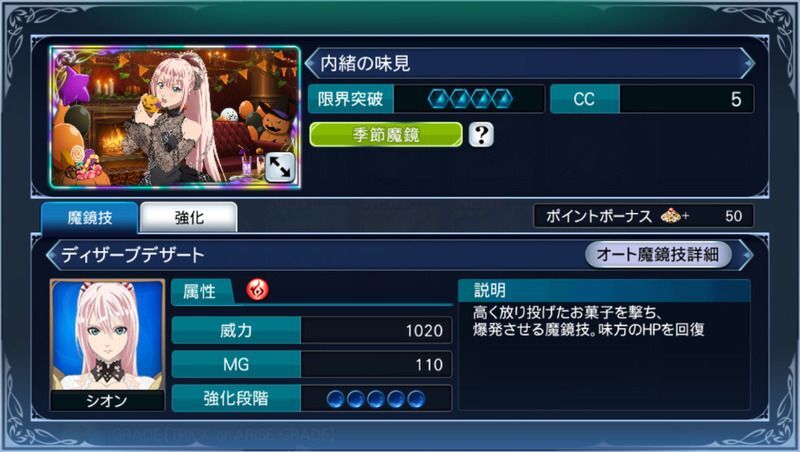Click the point bonus coin pile icon
Viewport: 800px width, 452px height.
point(671,216)
